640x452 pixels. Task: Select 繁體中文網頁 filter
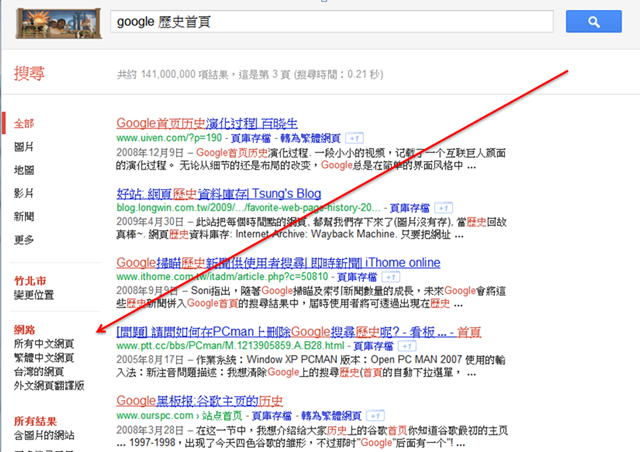(44, 358)
